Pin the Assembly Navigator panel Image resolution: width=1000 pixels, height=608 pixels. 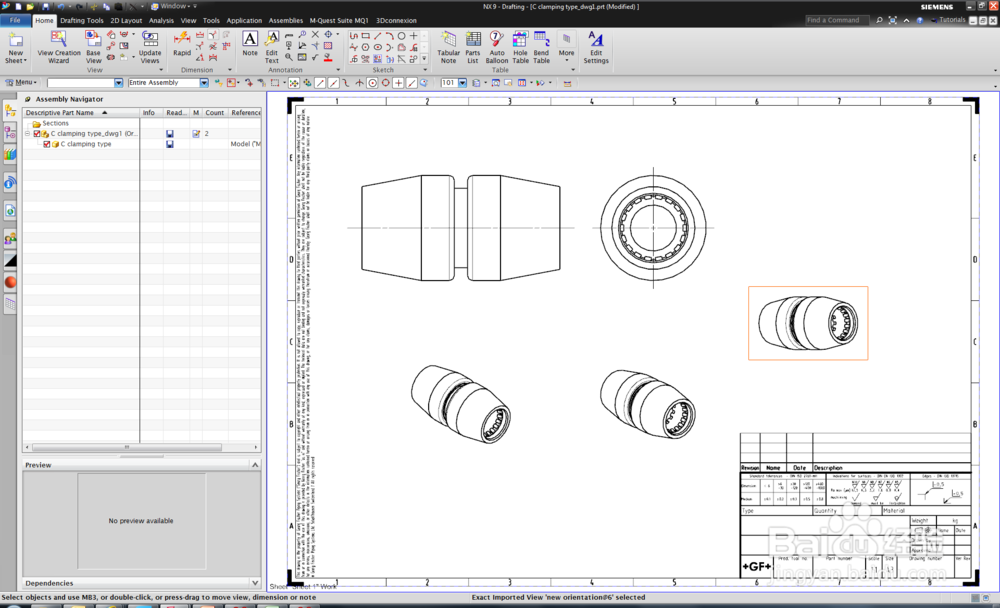pyautogui.click(x=28, y=99)
